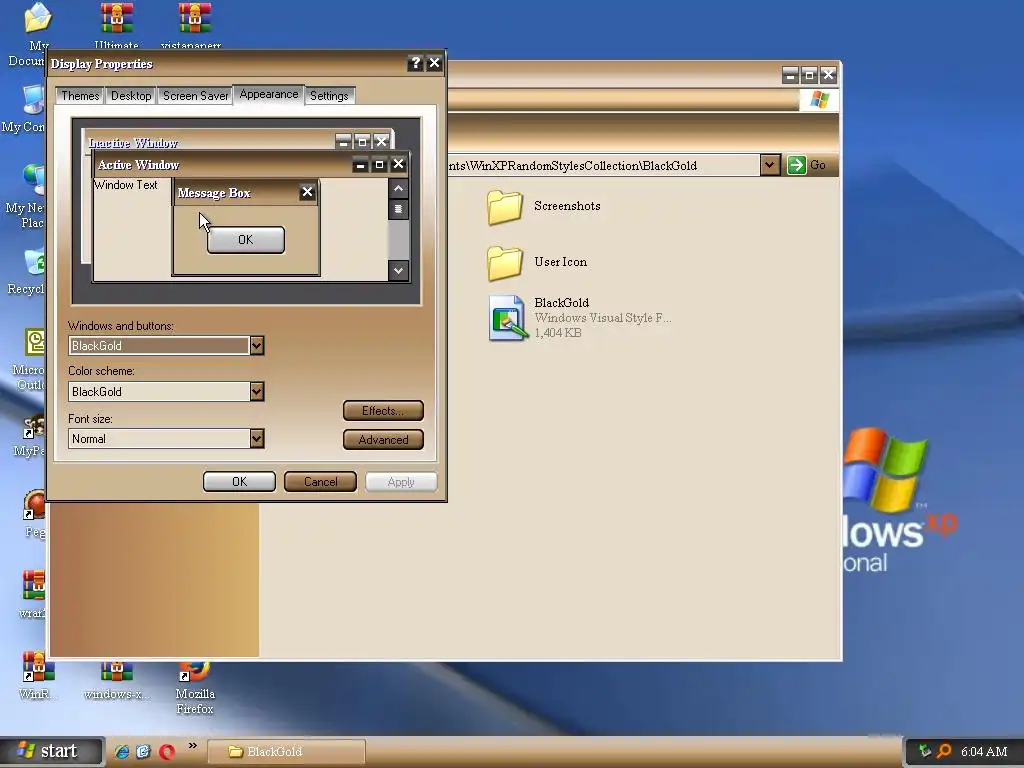The image size is (1024, 768).
Task: Close the Display Properties dialog
Action: 434,63
